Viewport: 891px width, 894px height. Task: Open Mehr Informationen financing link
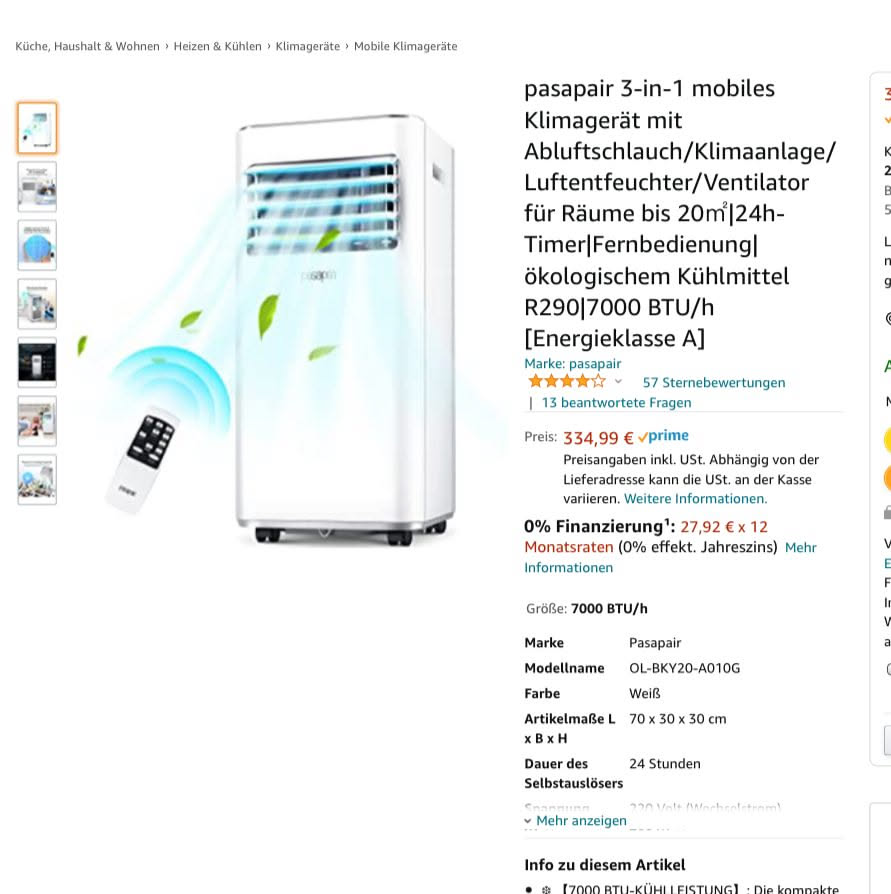click(x=670, y=558)
